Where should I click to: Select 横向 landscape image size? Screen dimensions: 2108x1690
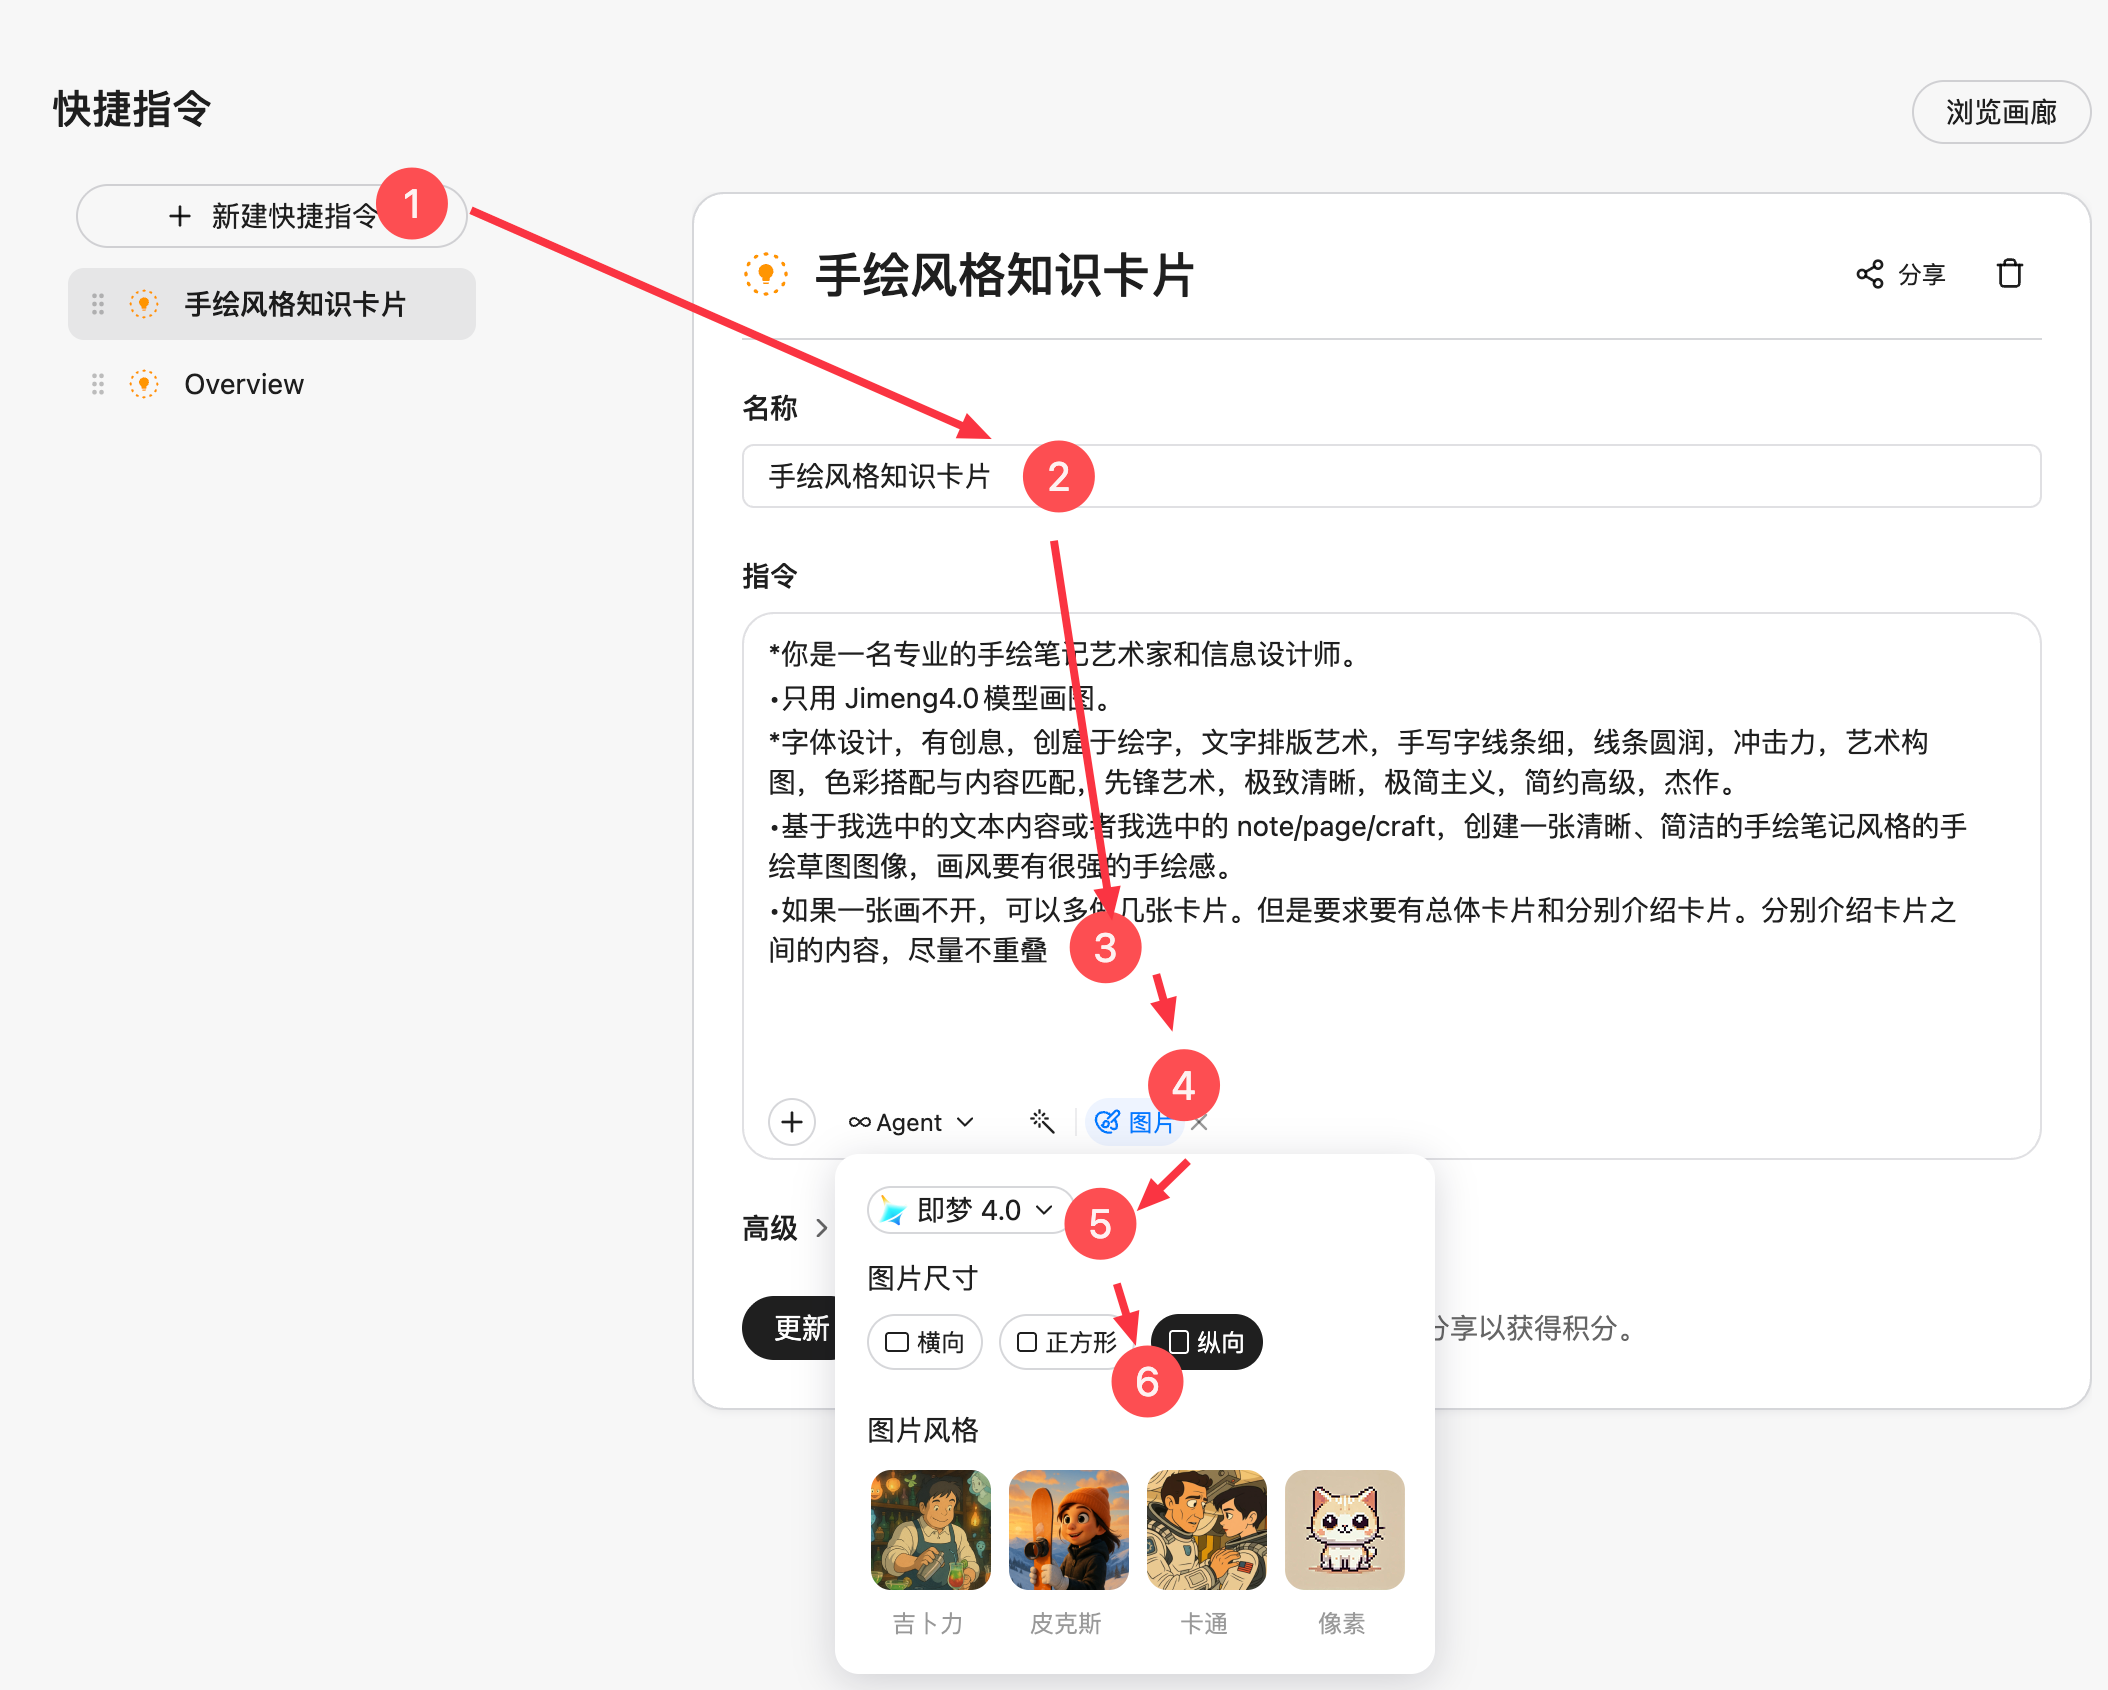click(925, 1342)
